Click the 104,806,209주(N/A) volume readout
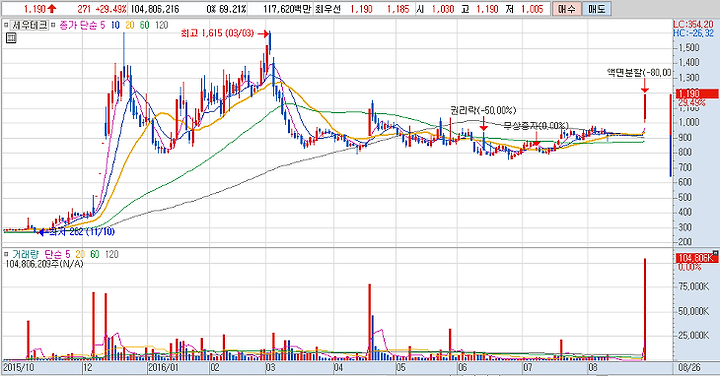The image size is (720, 376). coord(45,264)
